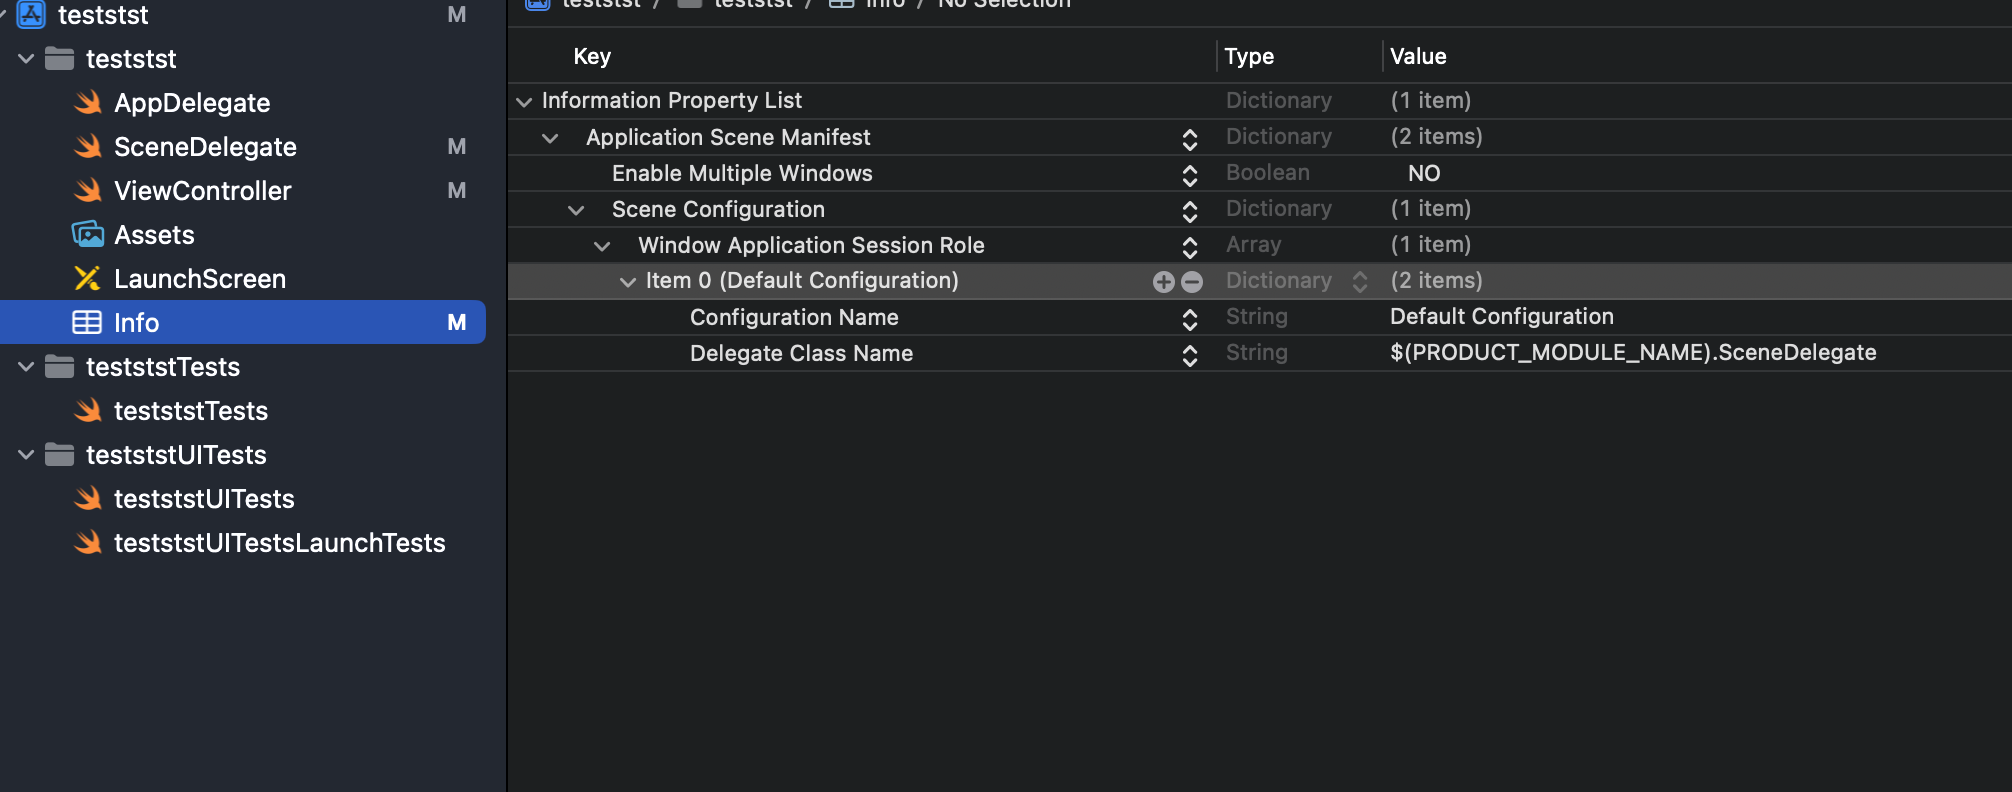The width and height of the screenshot is (2012, 792).
Task: Click the minus button on Item 0 row
Action: click(x=1191, y=282)
